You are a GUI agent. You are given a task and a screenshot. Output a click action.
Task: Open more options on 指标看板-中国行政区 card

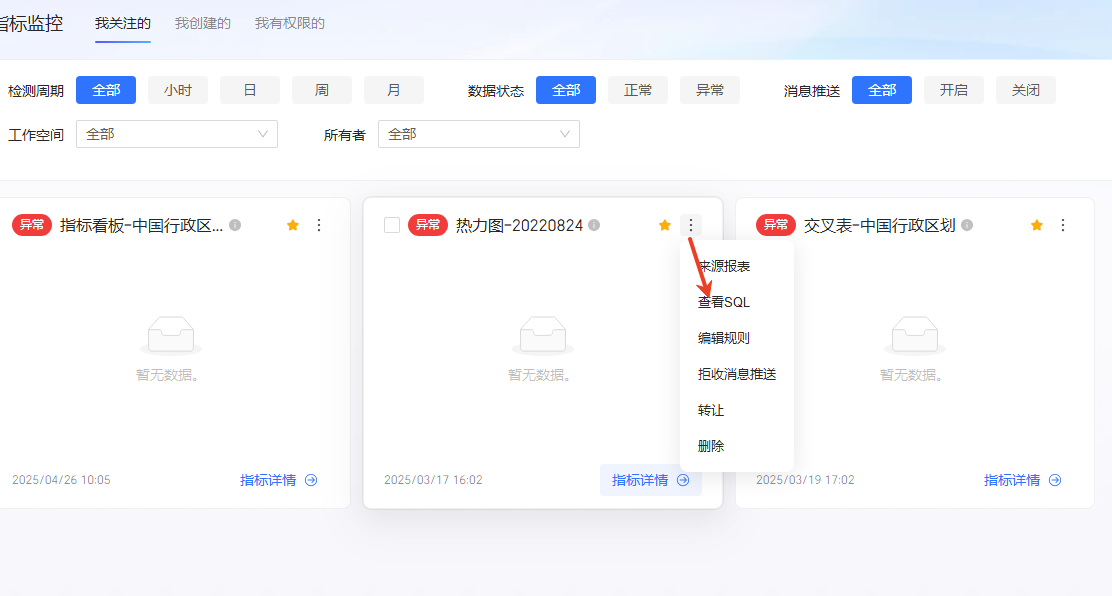(319, 225)
